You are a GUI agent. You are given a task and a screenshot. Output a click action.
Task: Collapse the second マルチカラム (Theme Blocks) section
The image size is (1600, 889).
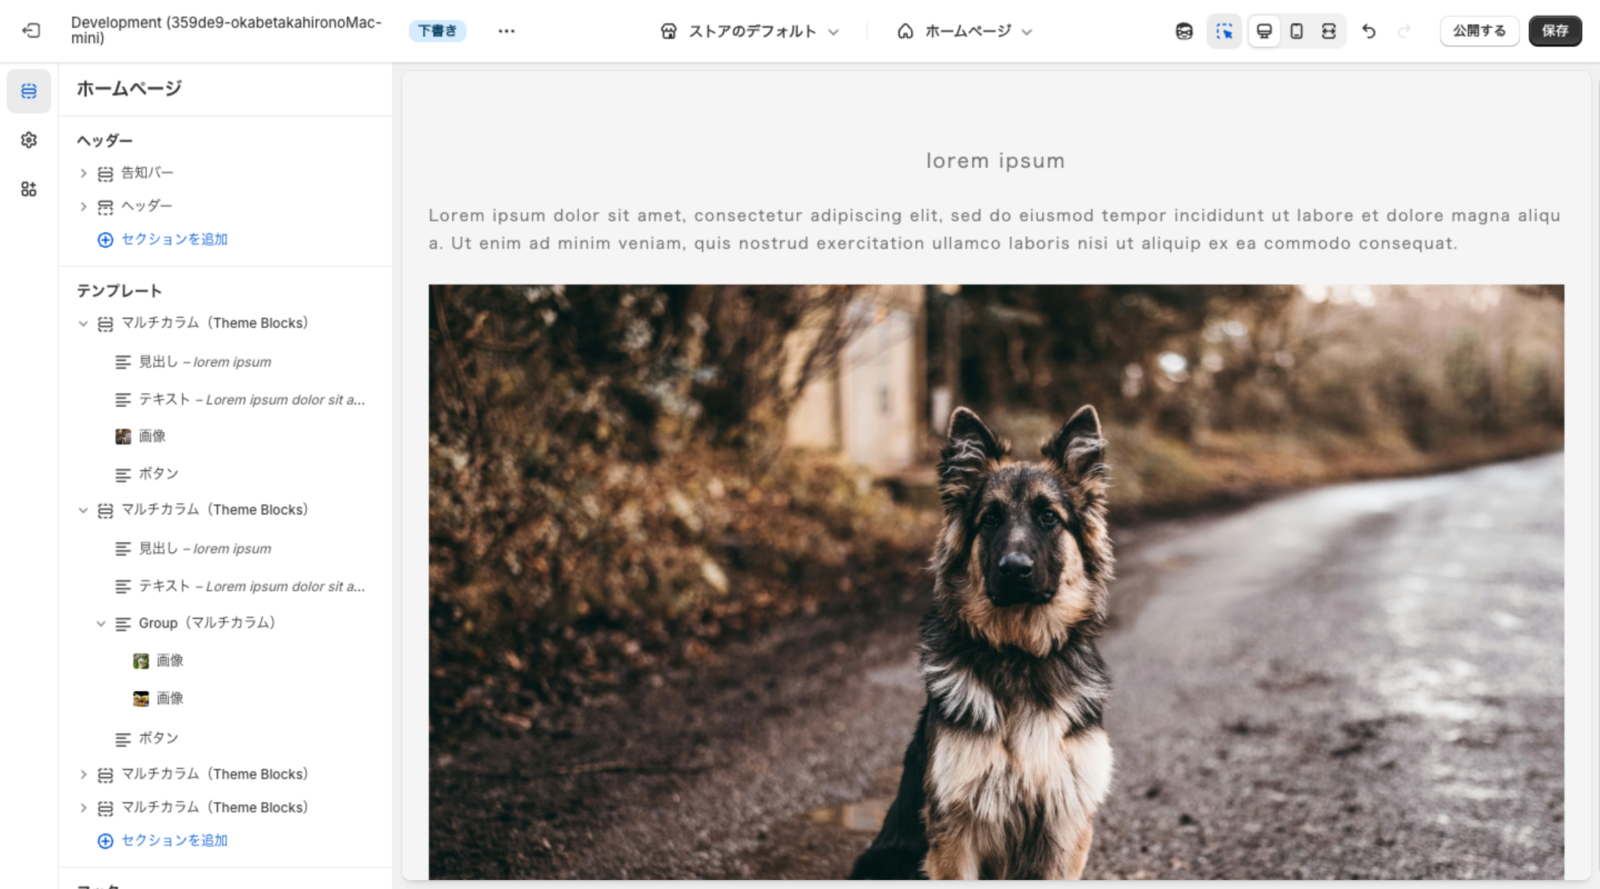[x=83, y=511]
